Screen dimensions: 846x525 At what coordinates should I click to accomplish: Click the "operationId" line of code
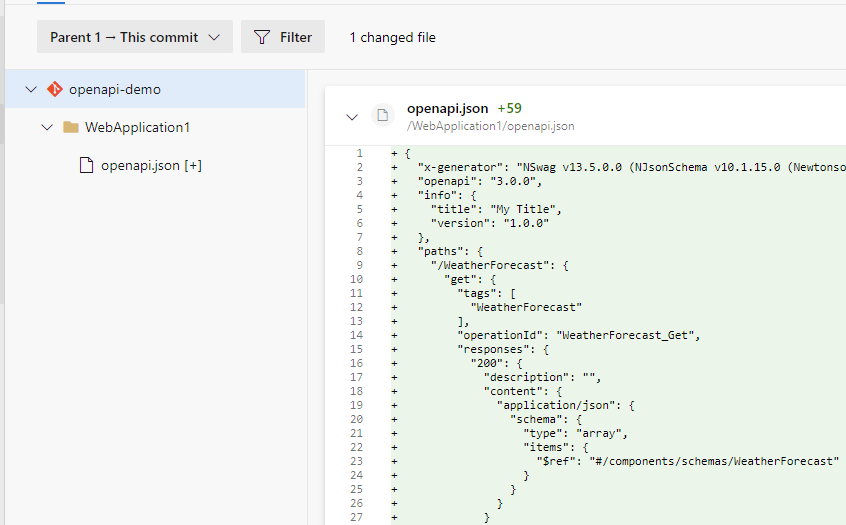578,336
